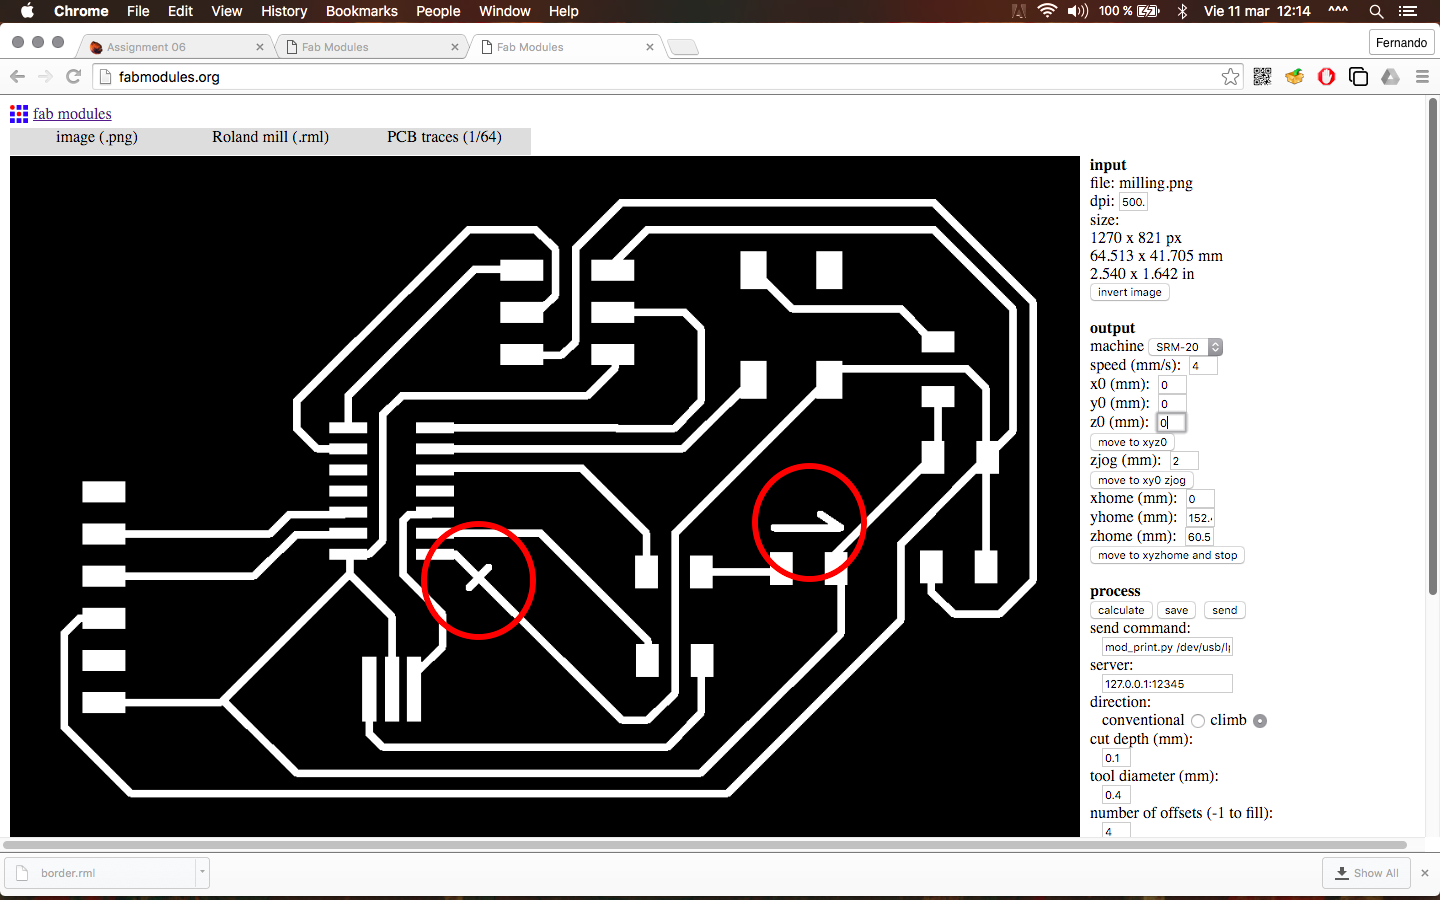The width and height of the screenshot is (1440, 900).
Task: Click the volume icon in menu bar
Action: 1077,11
